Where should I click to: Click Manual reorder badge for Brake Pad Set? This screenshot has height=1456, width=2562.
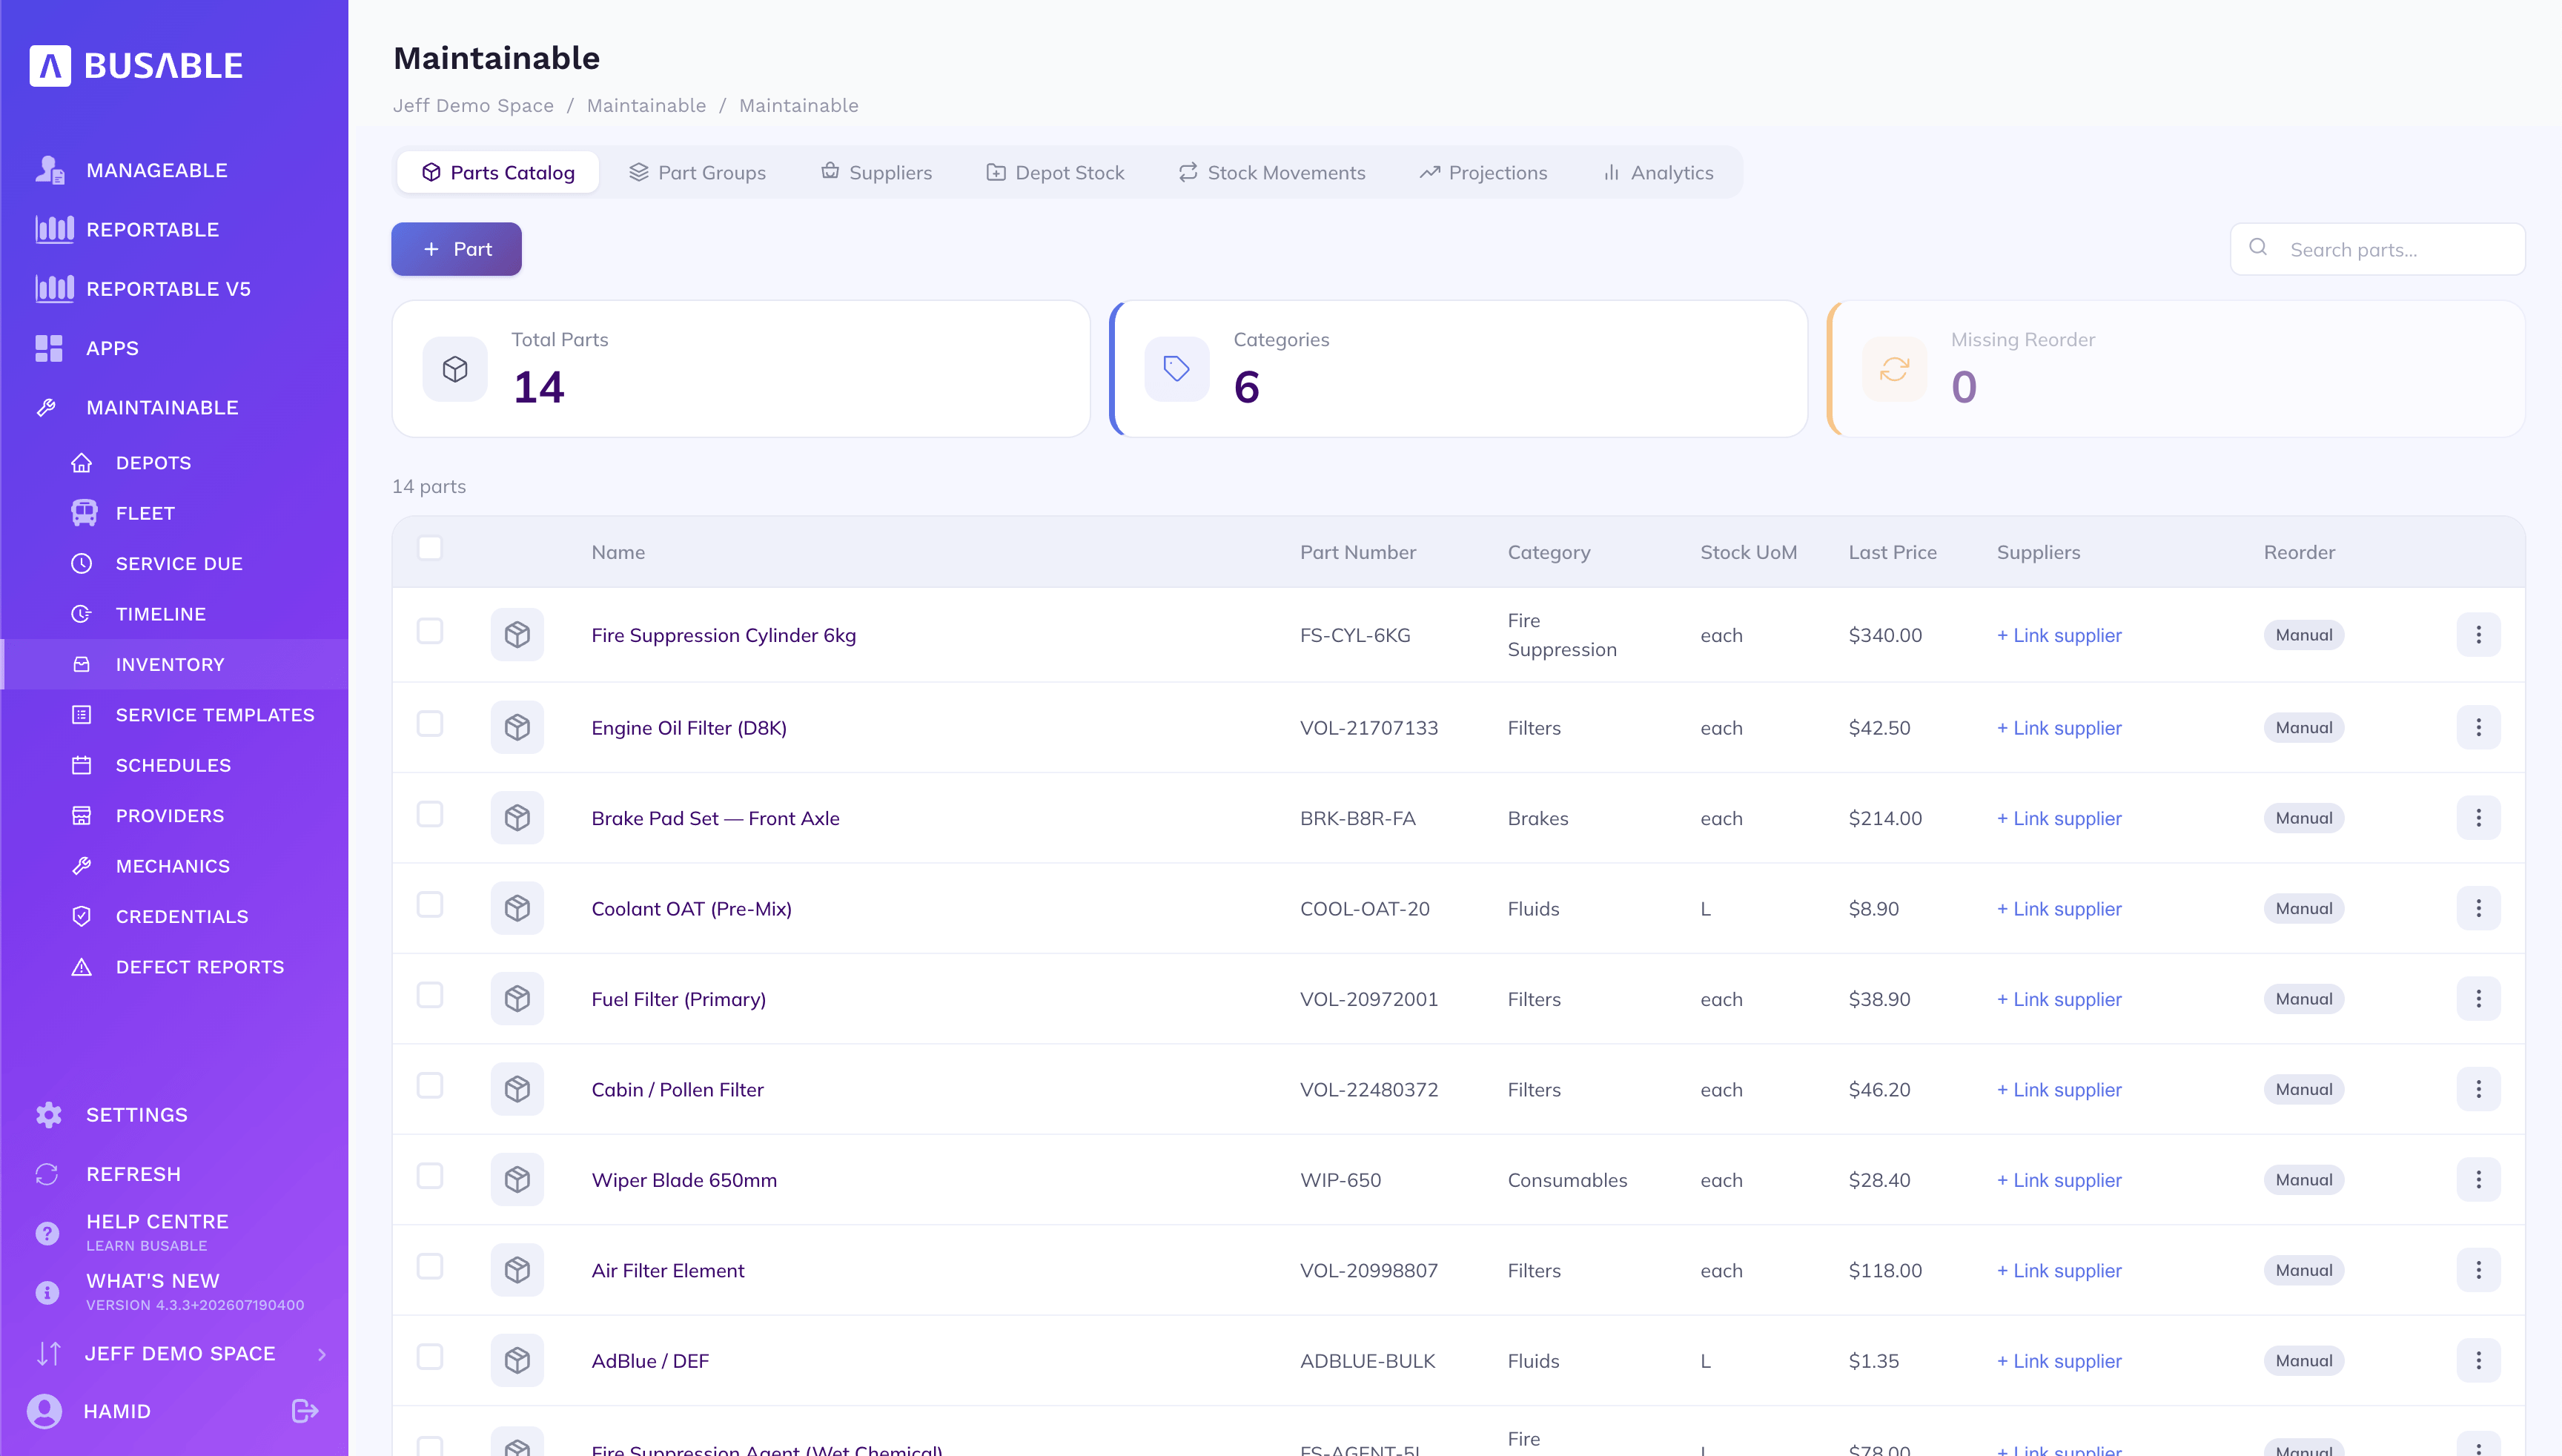[x=2304, y=818]
